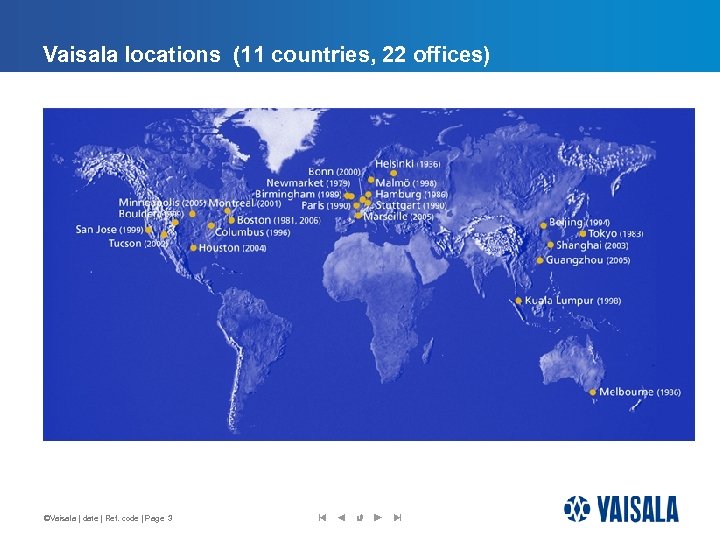Image resolution: width=720 pixels, height=540 pixels.
Task: Jump to the last slide
Action: tap(398, 518)
